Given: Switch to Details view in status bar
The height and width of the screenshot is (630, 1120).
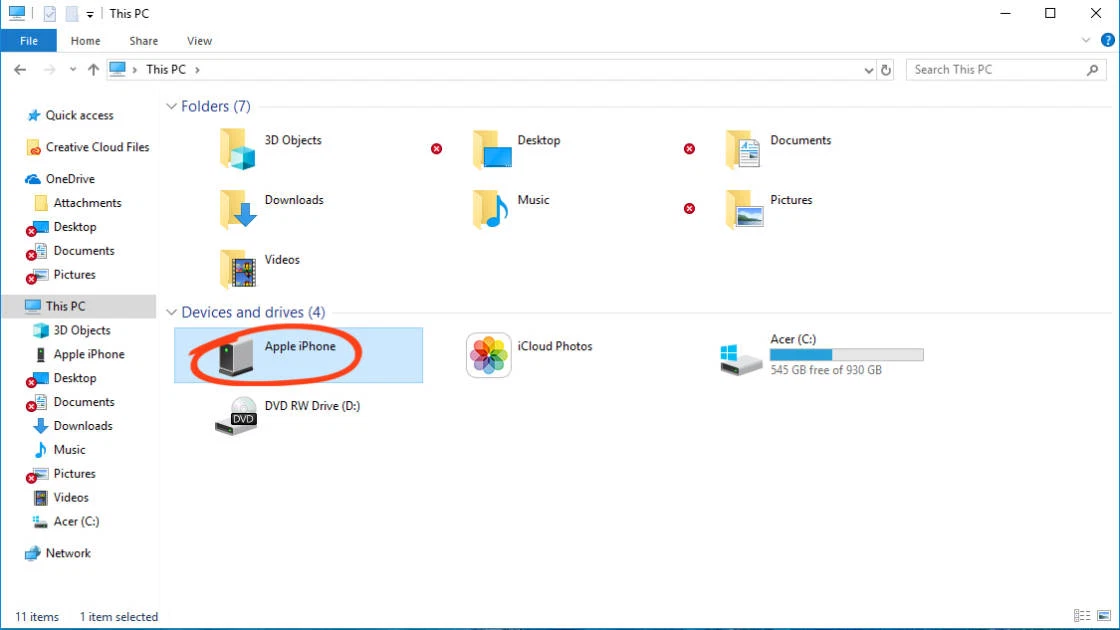Looking at the screenshot, I should point(1081,615).
